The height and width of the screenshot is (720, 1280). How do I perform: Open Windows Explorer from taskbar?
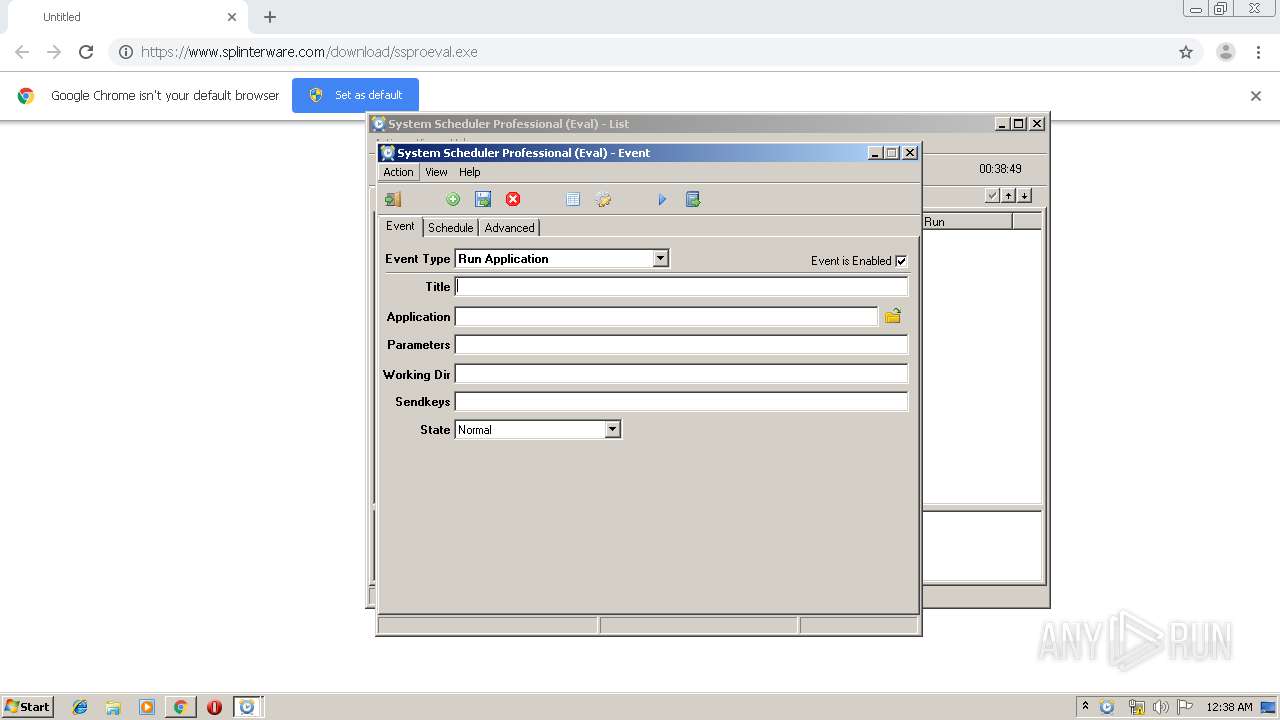(x=113, y=707)
